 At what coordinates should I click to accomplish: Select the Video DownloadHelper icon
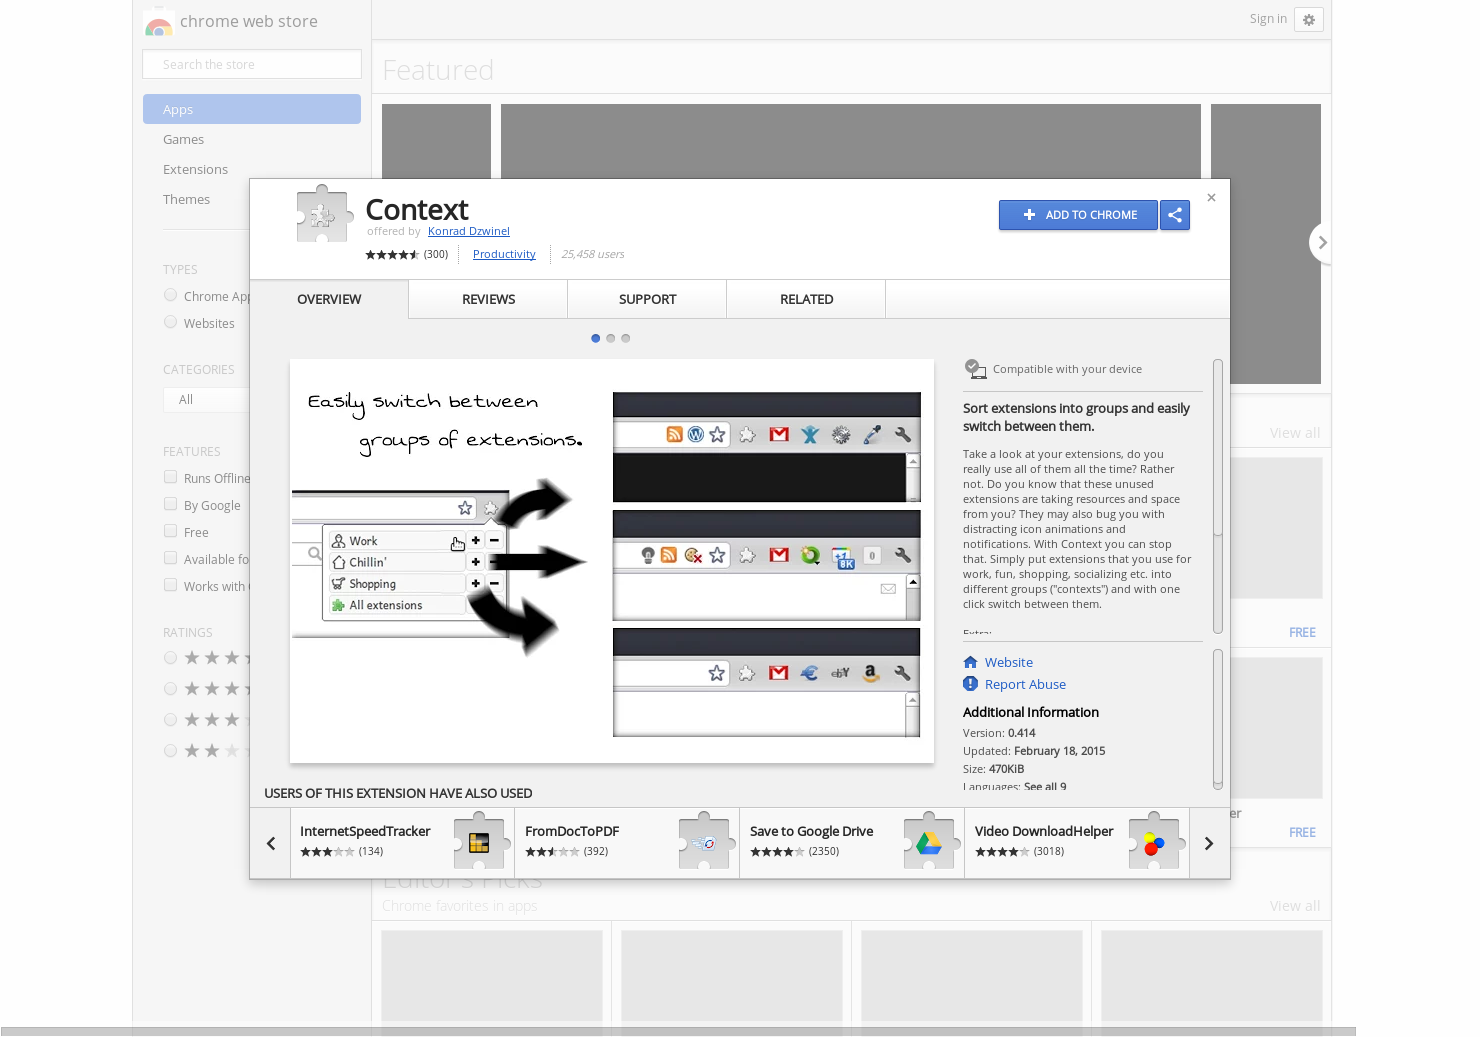pos(1152,843)
